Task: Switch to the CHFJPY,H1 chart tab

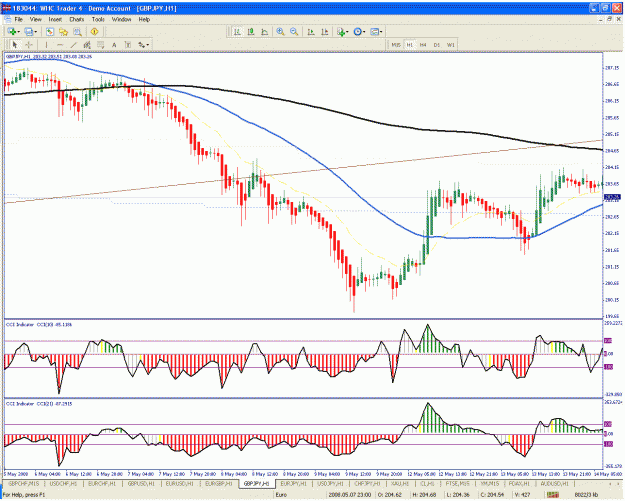Action: click(x=368, y=483)
